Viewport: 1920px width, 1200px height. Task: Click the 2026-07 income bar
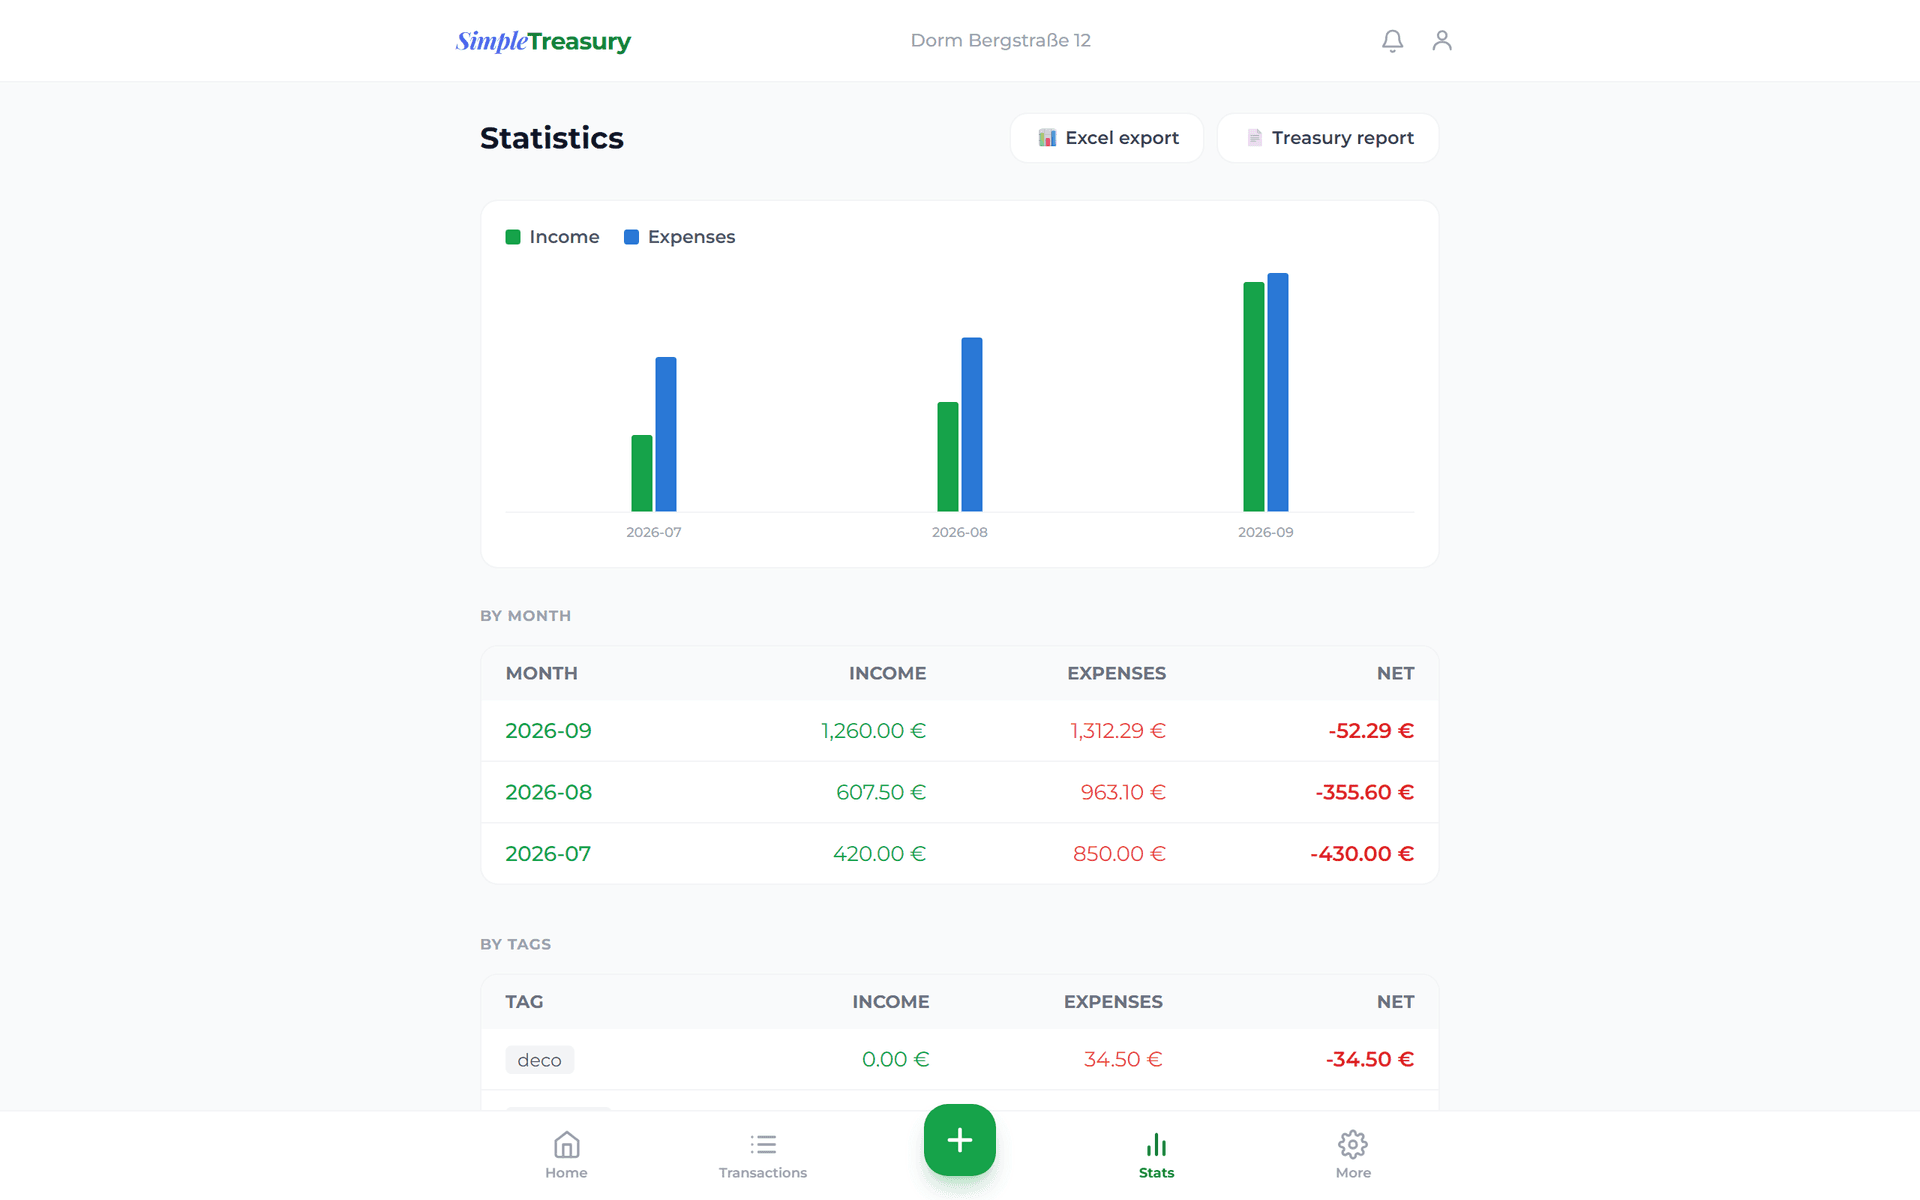coord(642,473)
